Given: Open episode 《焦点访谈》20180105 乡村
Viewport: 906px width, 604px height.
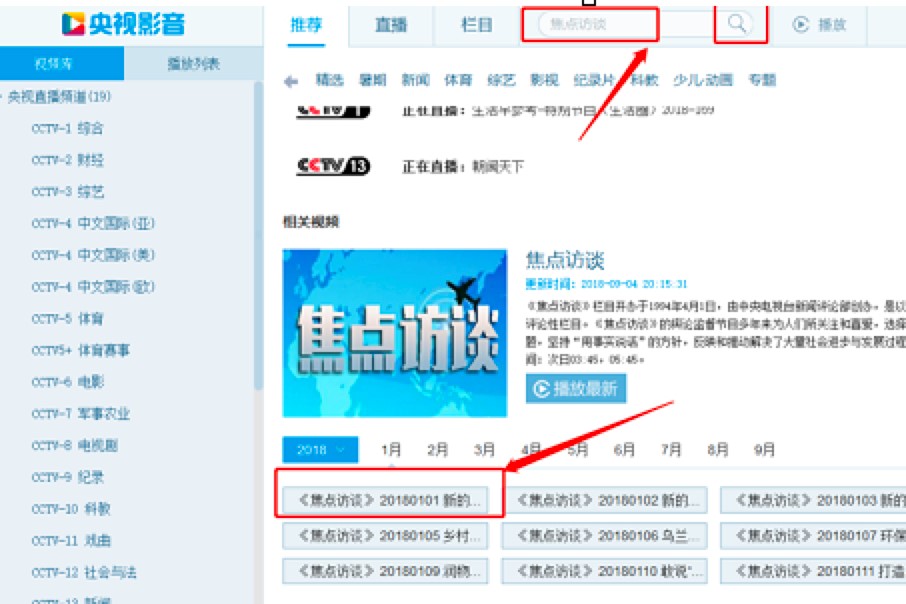Looking at the screenshot, I should (x=385, y=536).
